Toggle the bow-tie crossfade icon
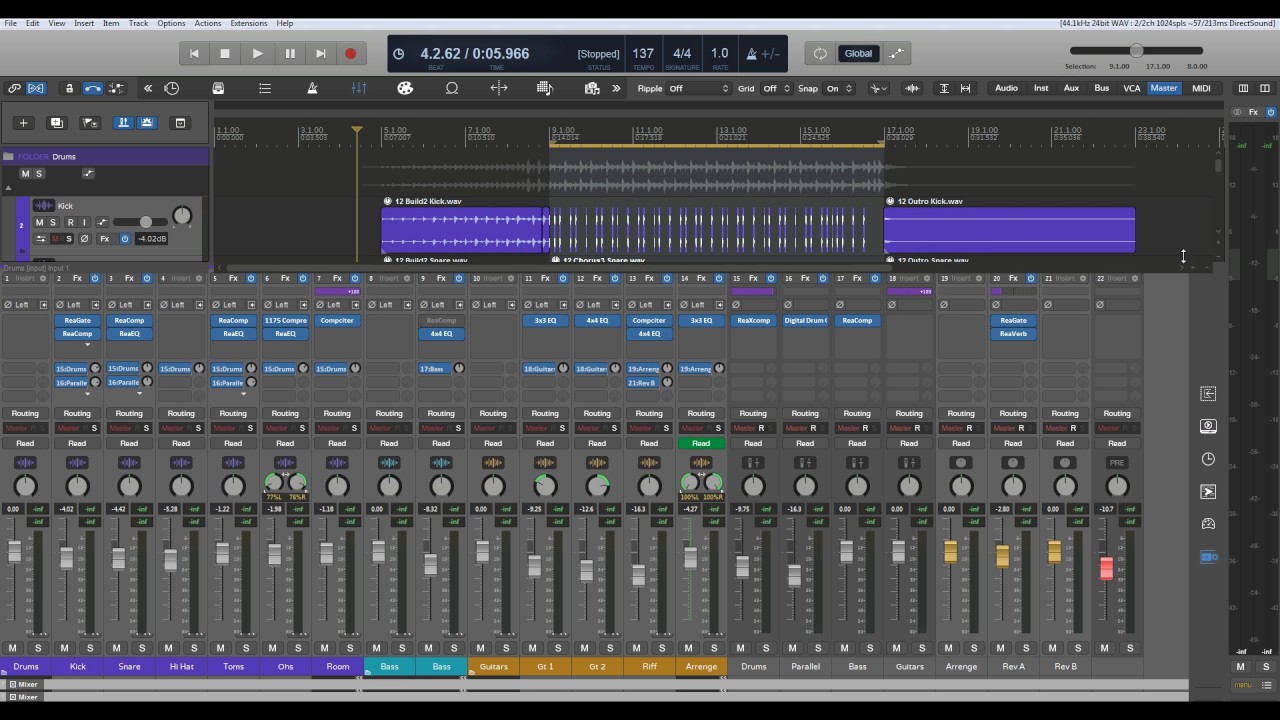The image size is (1280, 720). click(36, 88)
